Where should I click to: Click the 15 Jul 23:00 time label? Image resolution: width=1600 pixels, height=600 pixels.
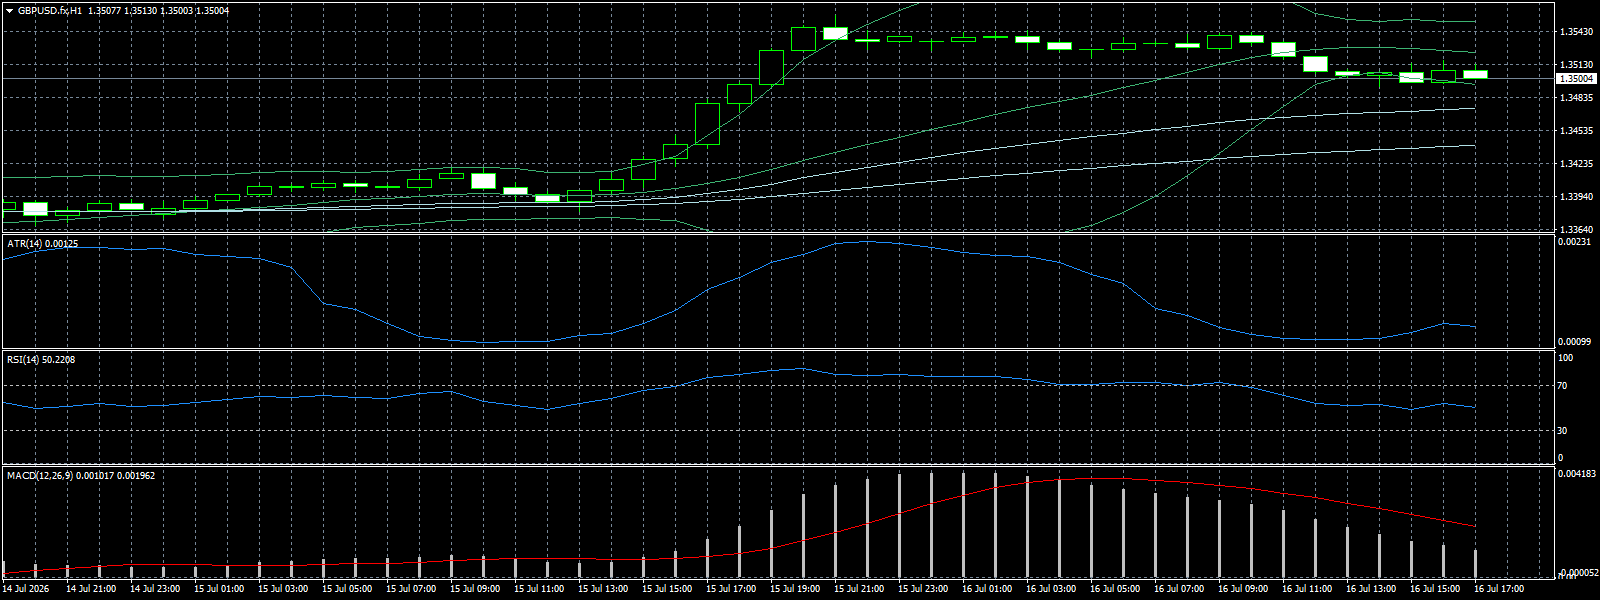point(922,589)
